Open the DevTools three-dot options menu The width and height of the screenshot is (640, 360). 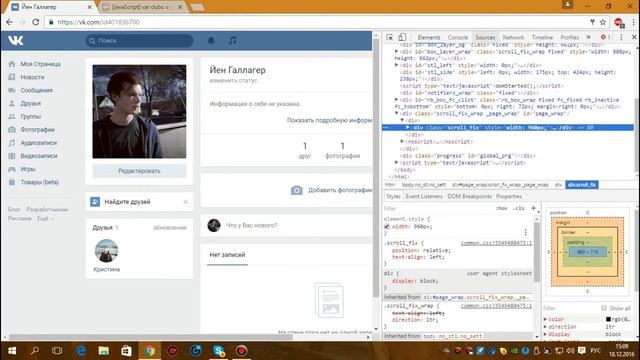621,37
